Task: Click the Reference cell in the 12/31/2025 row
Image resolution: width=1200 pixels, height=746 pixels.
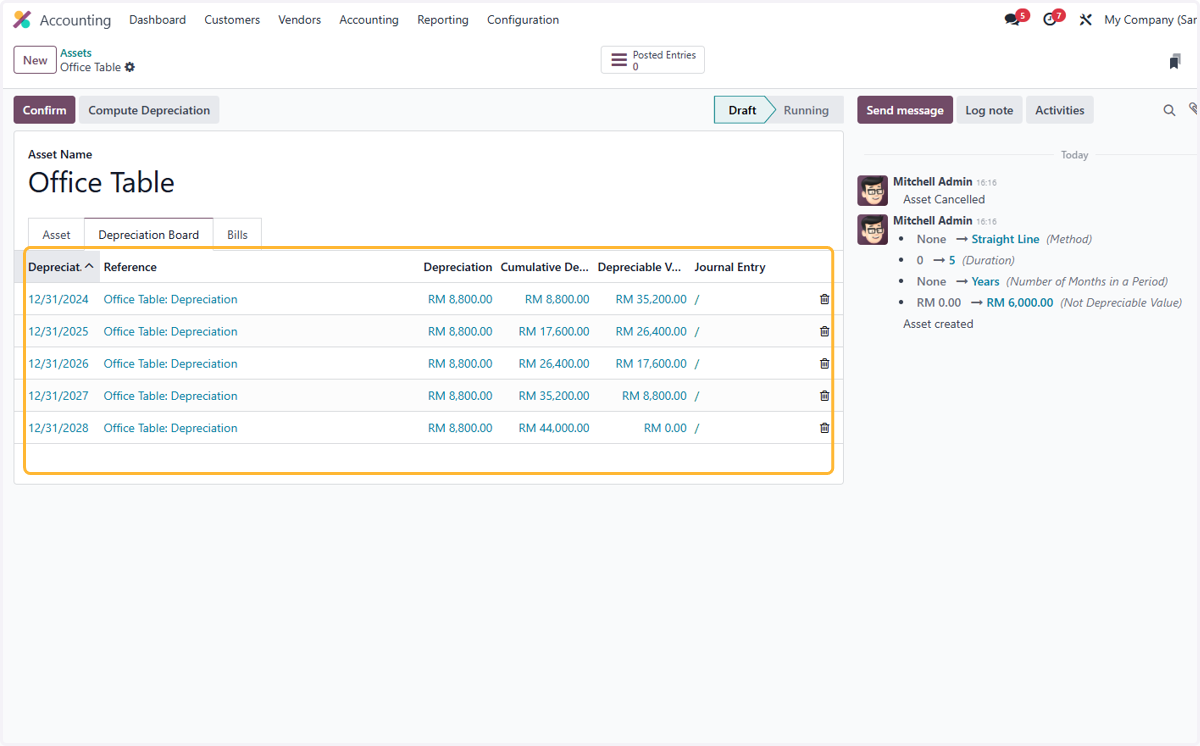Action: coord(171,331)
